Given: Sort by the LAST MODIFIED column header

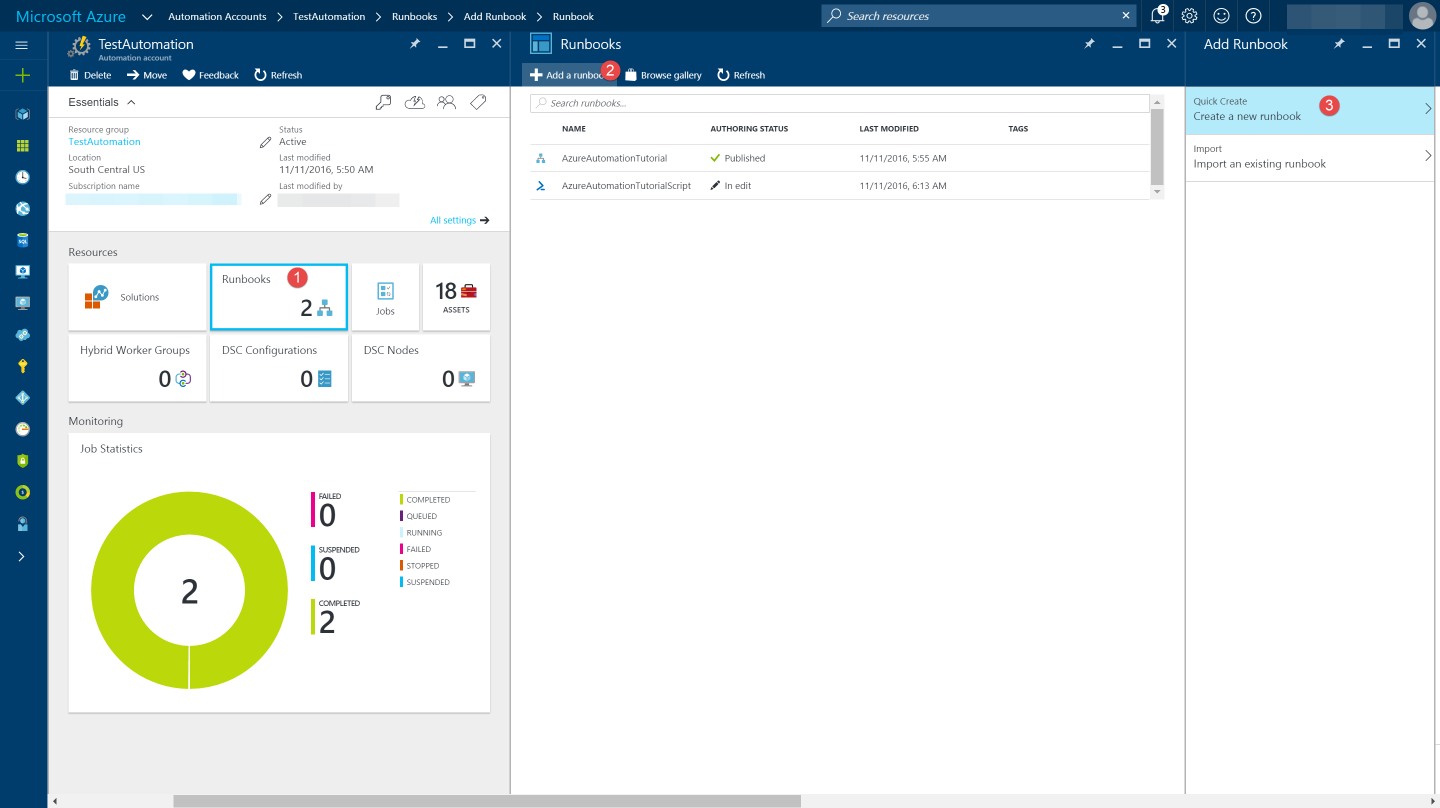Looking at the screenshot, I should click(889, 129).
